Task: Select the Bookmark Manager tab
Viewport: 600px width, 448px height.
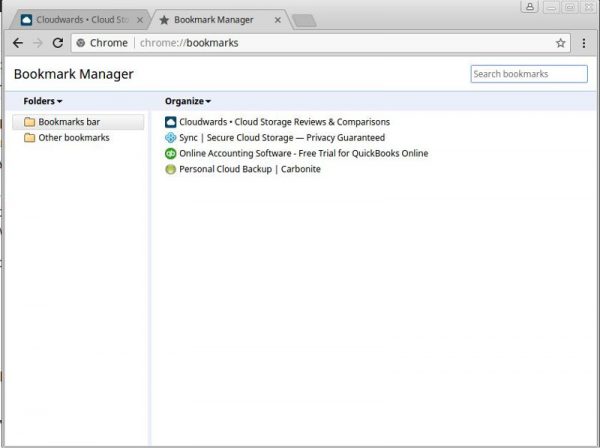Action: click(x=220, y=20)
